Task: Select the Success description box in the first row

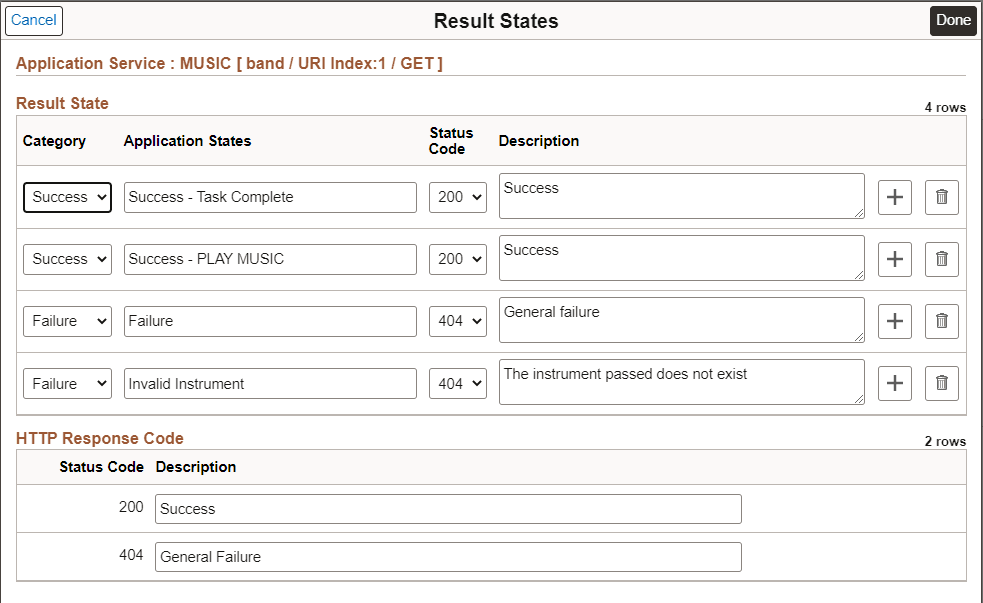Action: (681, 196)
